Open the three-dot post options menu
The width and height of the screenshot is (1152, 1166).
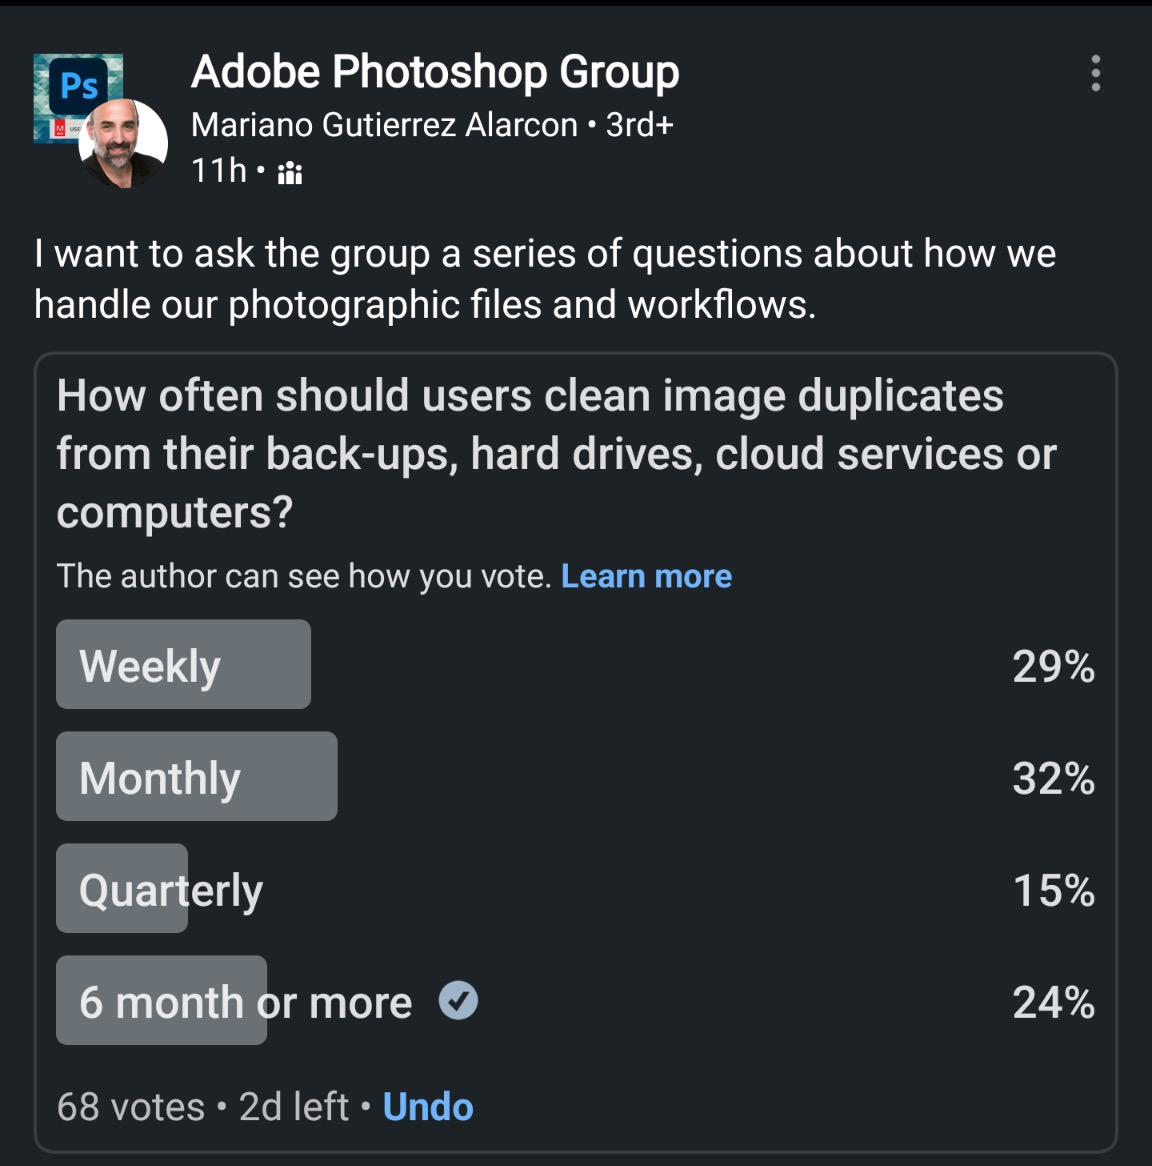point(1096,73)
